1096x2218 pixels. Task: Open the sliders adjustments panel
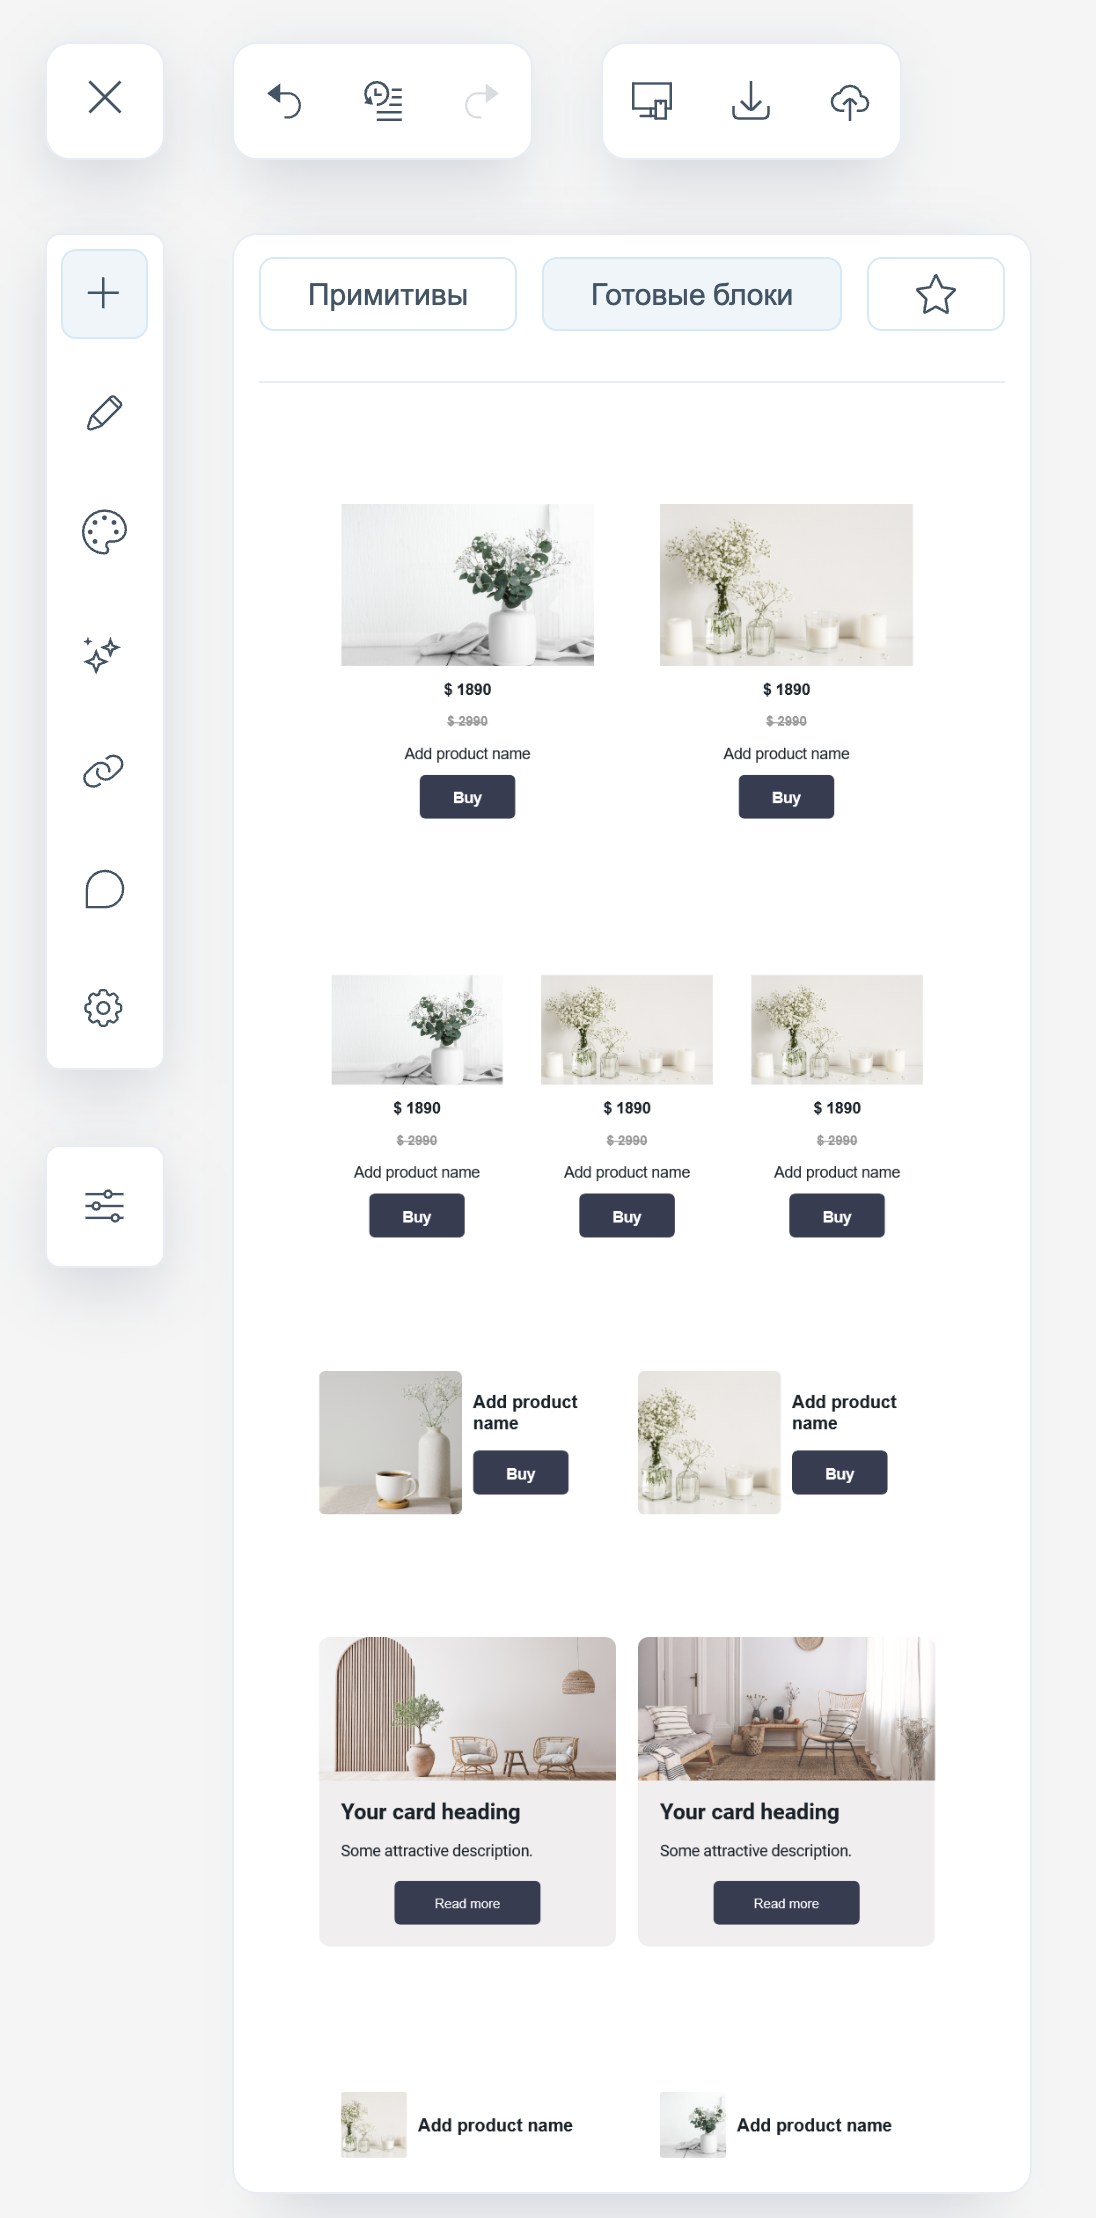point(105,1206)
